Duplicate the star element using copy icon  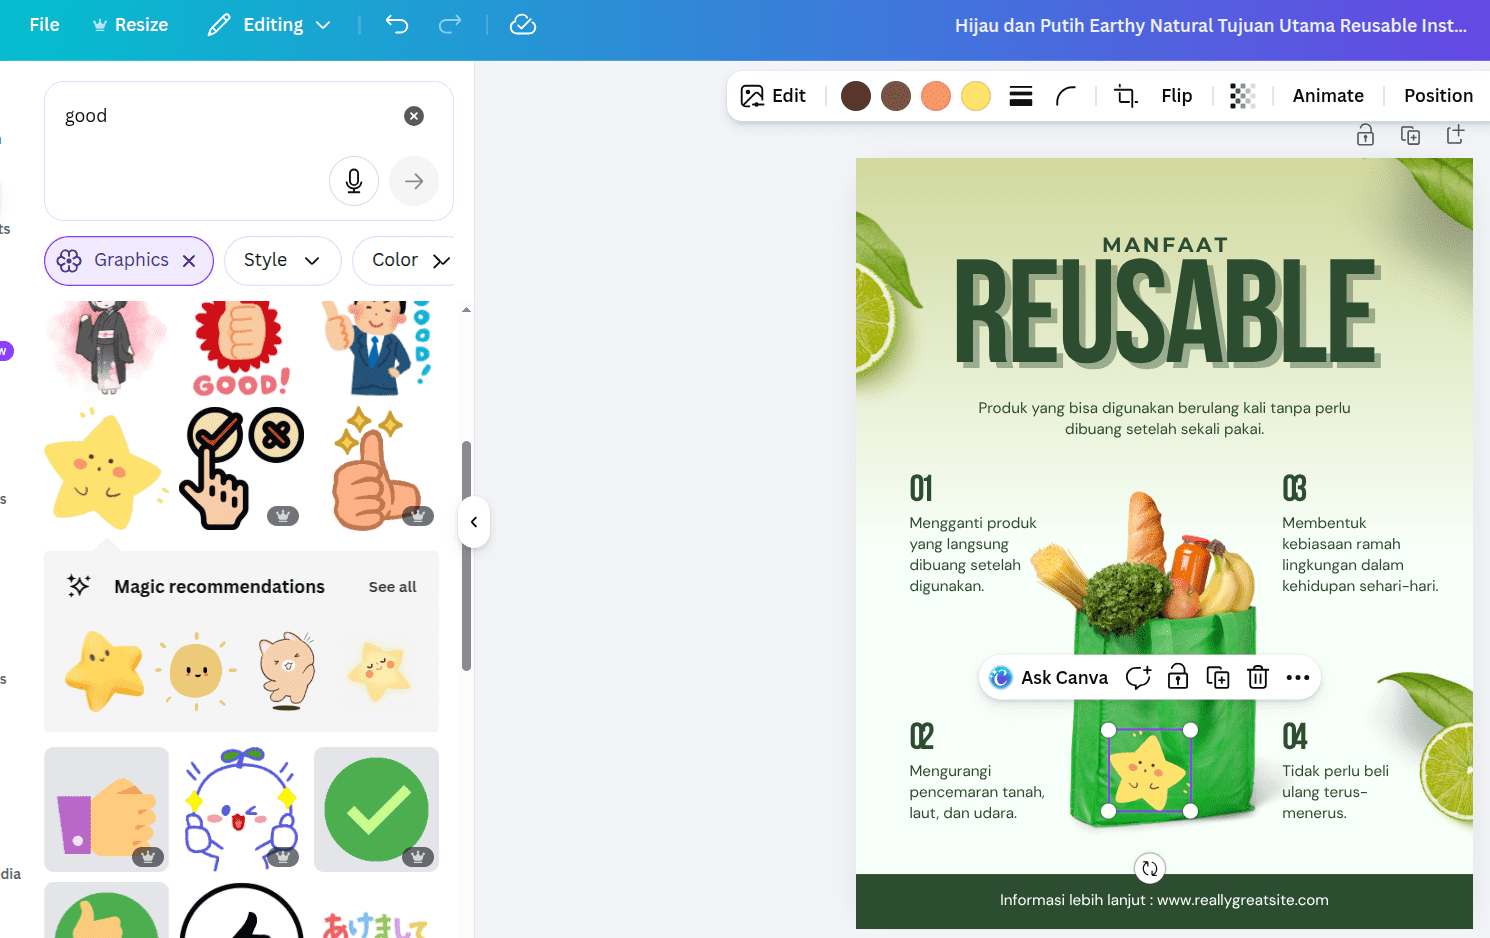pos(1217,677)
